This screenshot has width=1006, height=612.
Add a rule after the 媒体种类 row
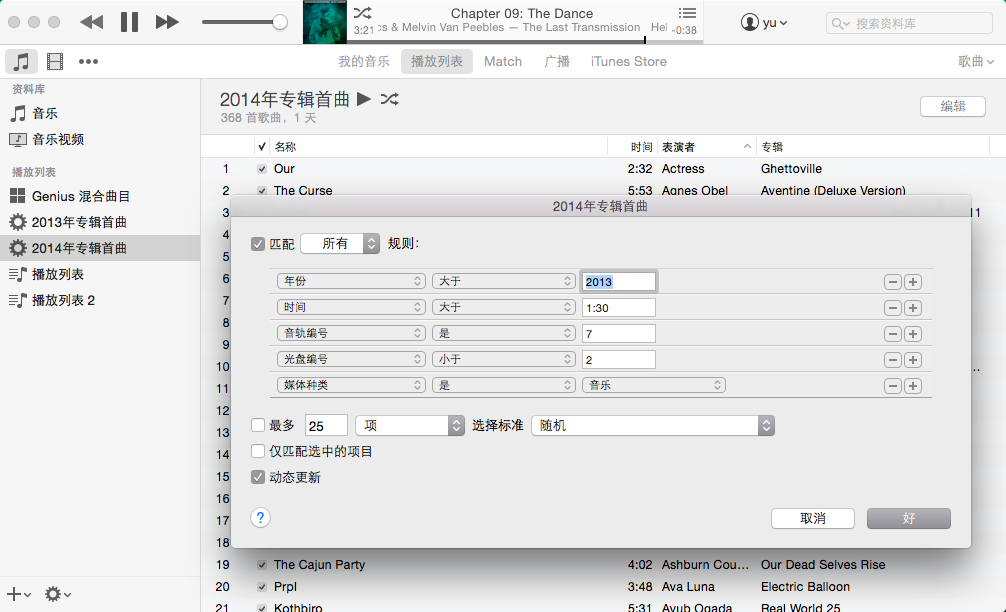coord(913,386)
